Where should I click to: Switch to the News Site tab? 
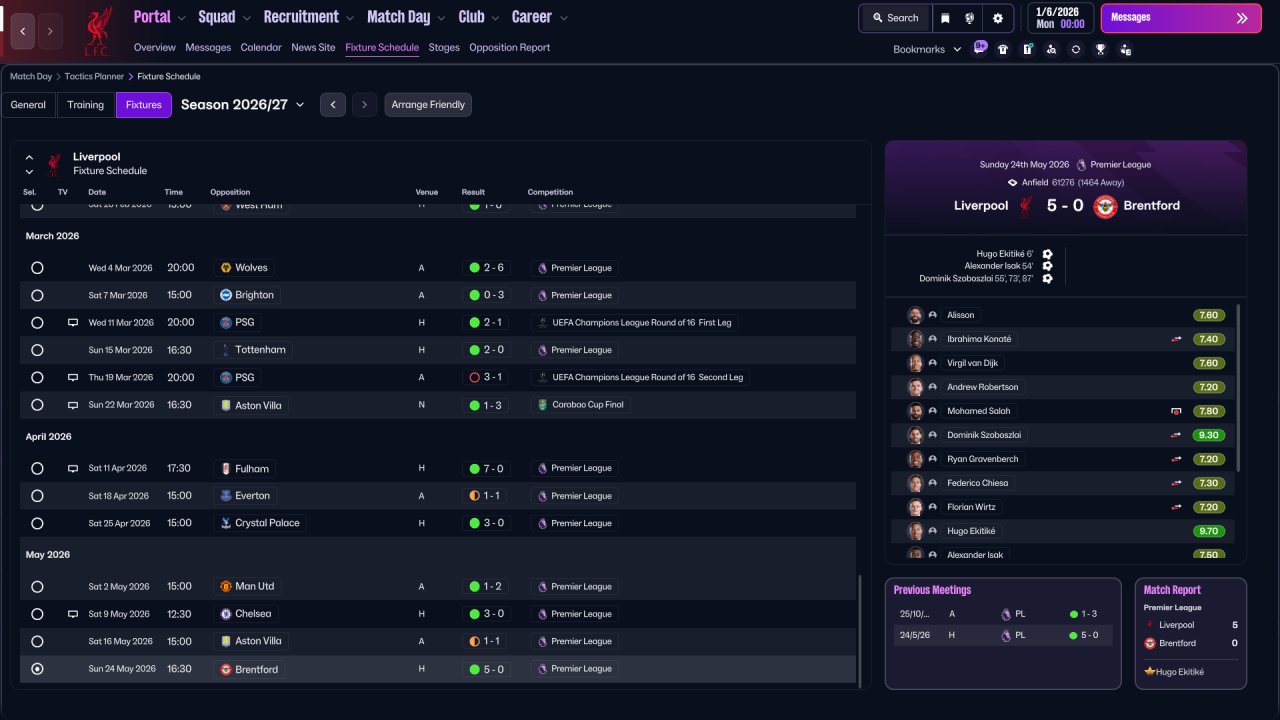click(313, 47)
